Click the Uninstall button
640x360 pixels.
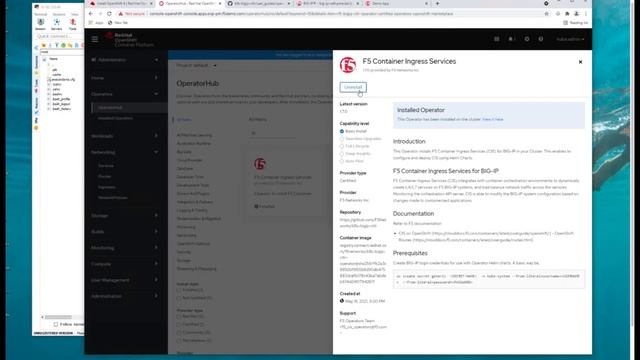point(353,87)
